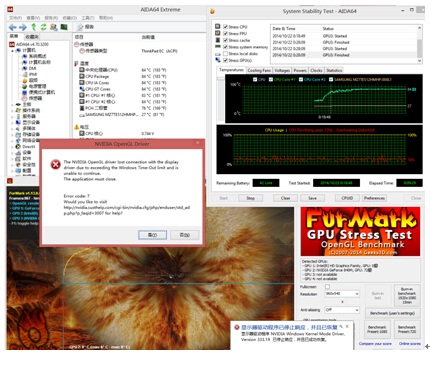This screenshot has width=430, height=369.
Task: Click the down arrow of the log scrollbar
Action: tap(419, 61)
